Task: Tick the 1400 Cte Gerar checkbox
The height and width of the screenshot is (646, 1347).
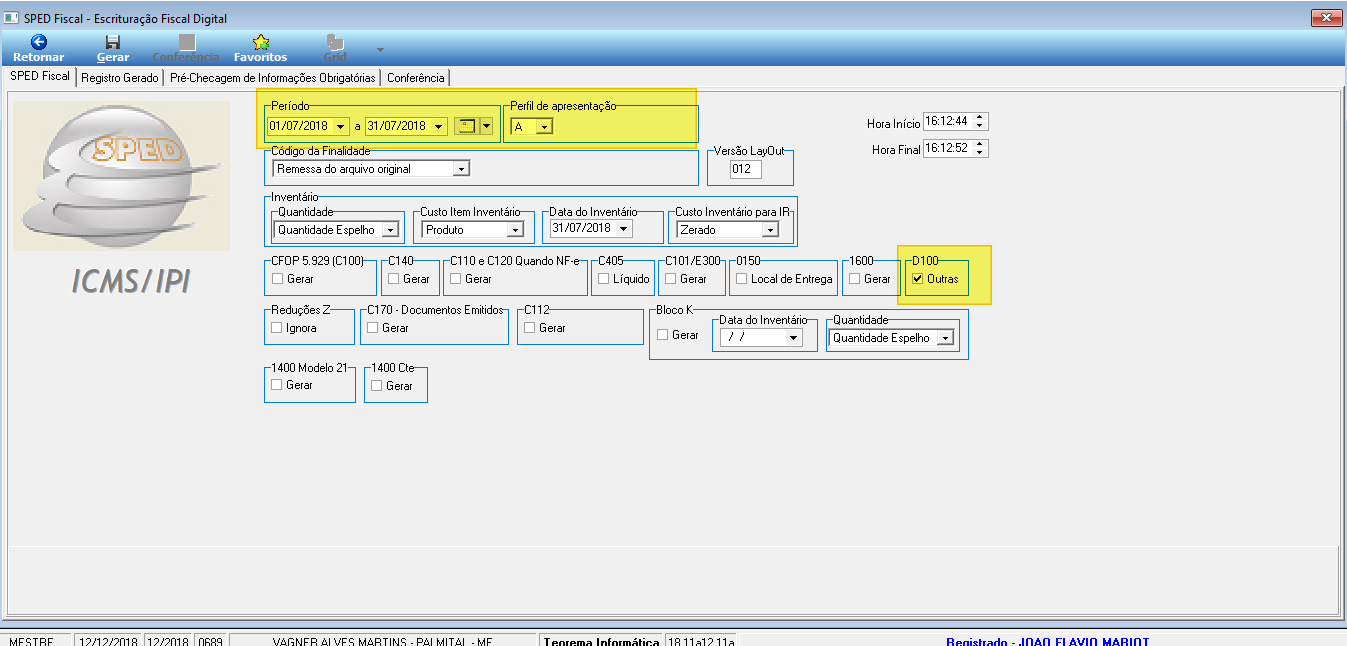Action: pos(376,385)
